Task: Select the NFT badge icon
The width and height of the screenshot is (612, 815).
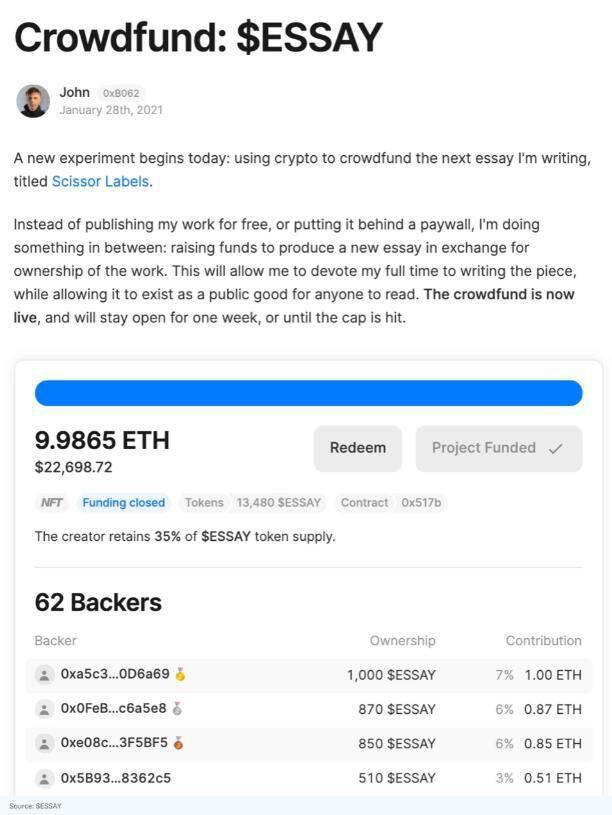Action: (x=50, y=503)
